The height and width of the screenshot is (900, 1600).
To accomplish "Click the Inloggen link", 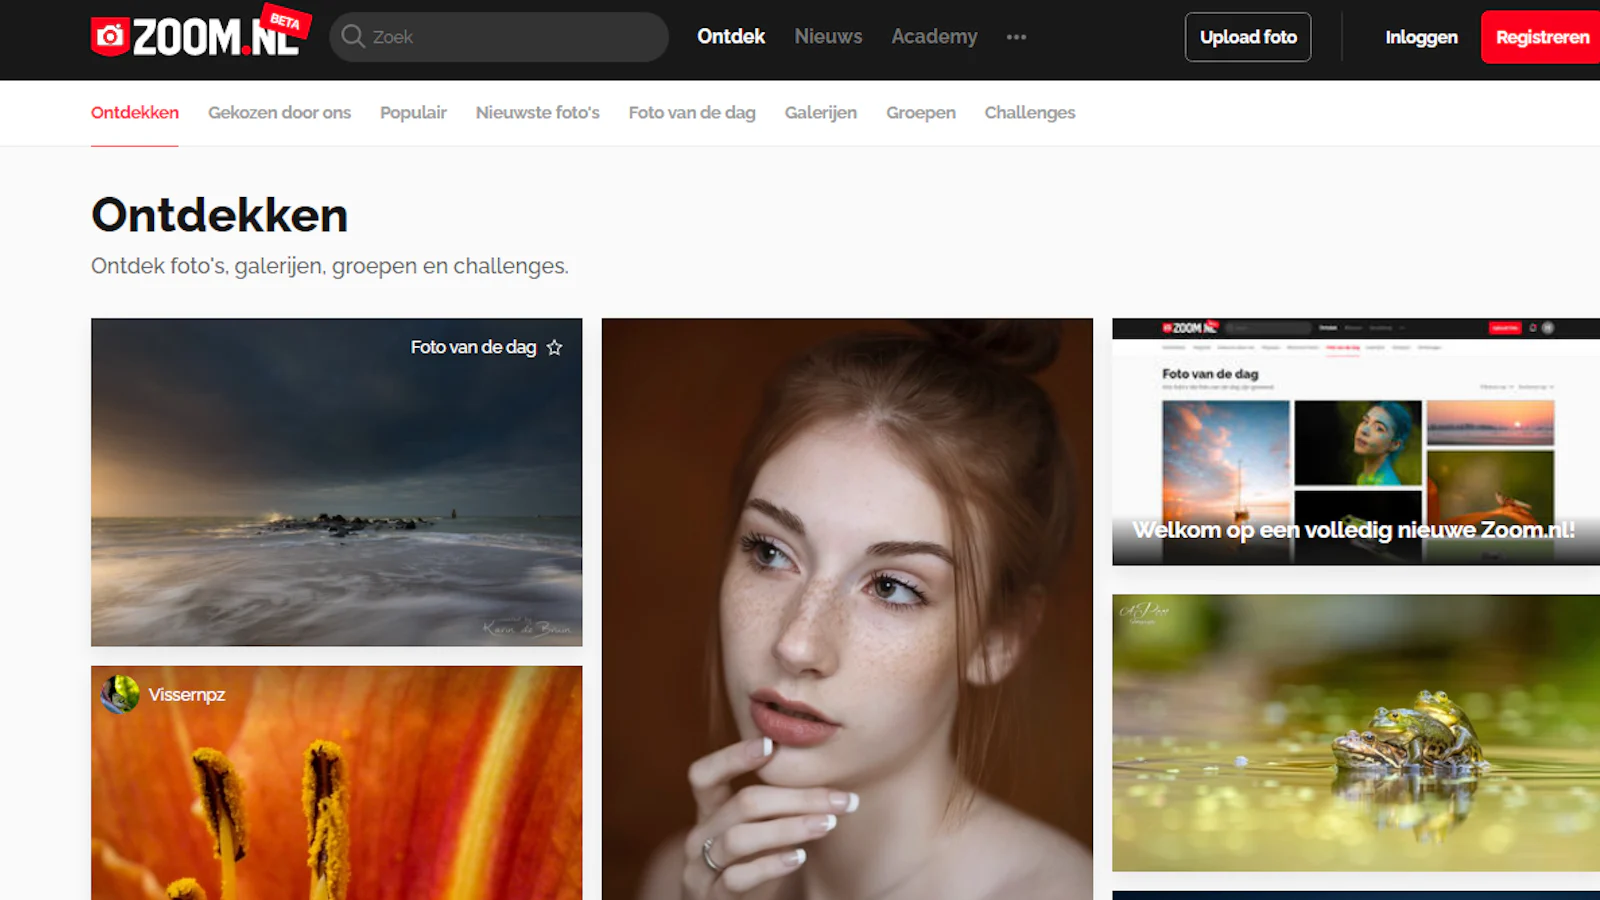I will point(1421,37).
